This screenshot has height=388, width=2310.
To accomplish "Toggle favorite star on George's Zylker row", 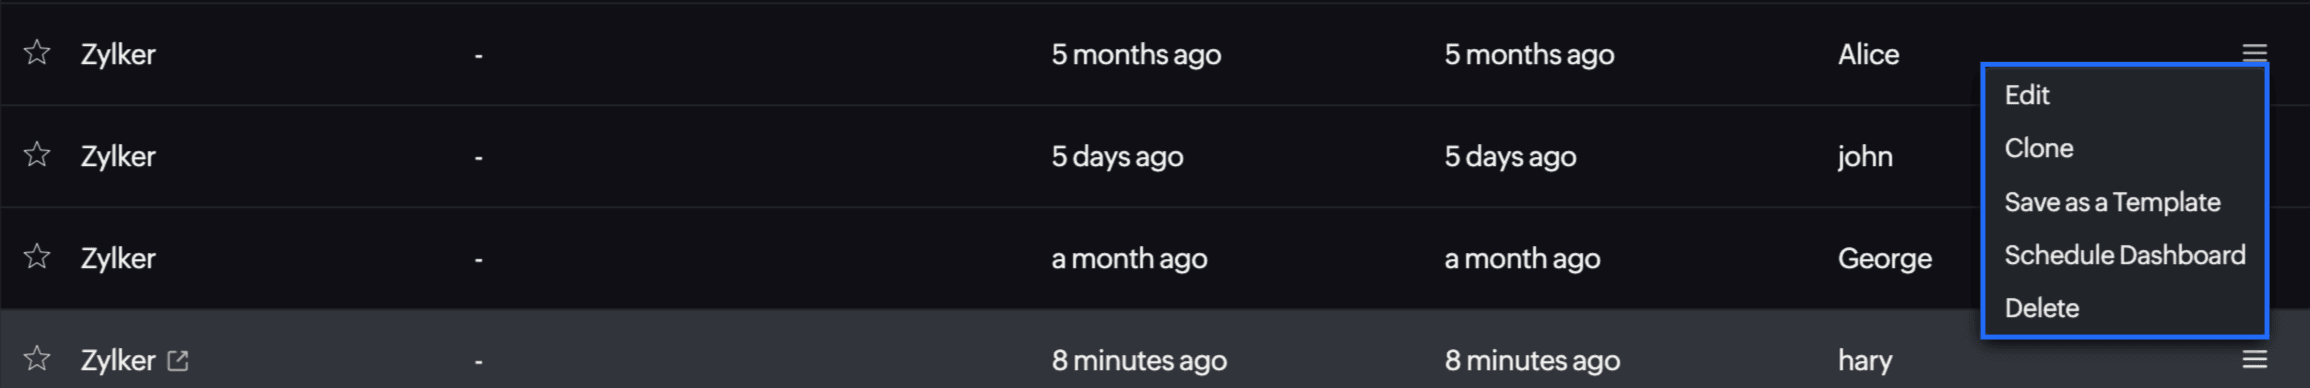I will [37, 256].
